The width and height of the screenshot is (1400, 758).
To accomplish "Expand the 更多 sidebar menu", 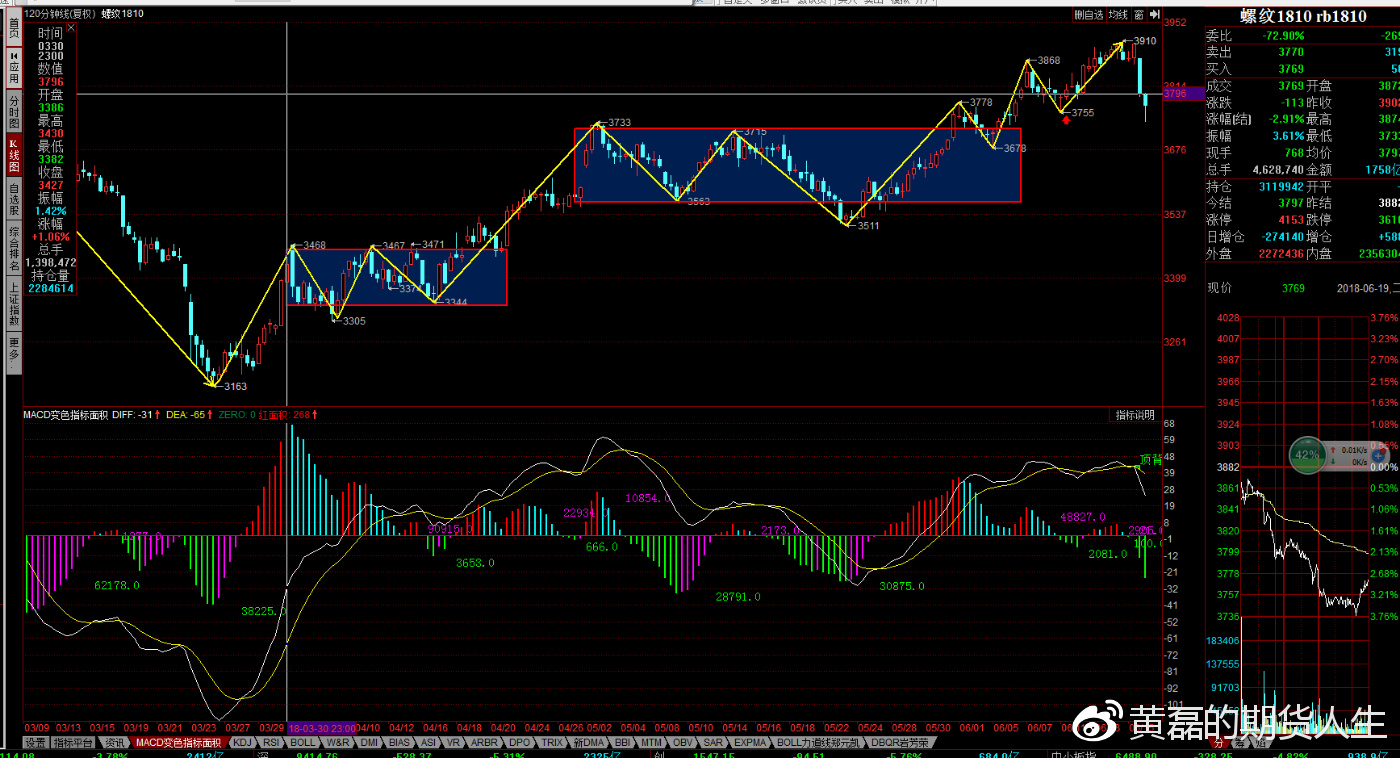I will coord(14,348).
